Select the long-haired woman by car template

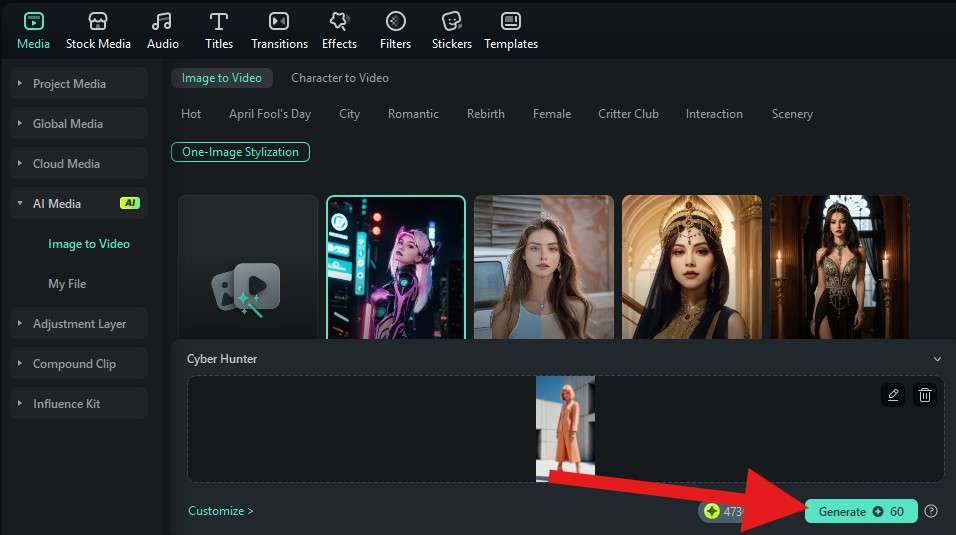click(544, 267)
